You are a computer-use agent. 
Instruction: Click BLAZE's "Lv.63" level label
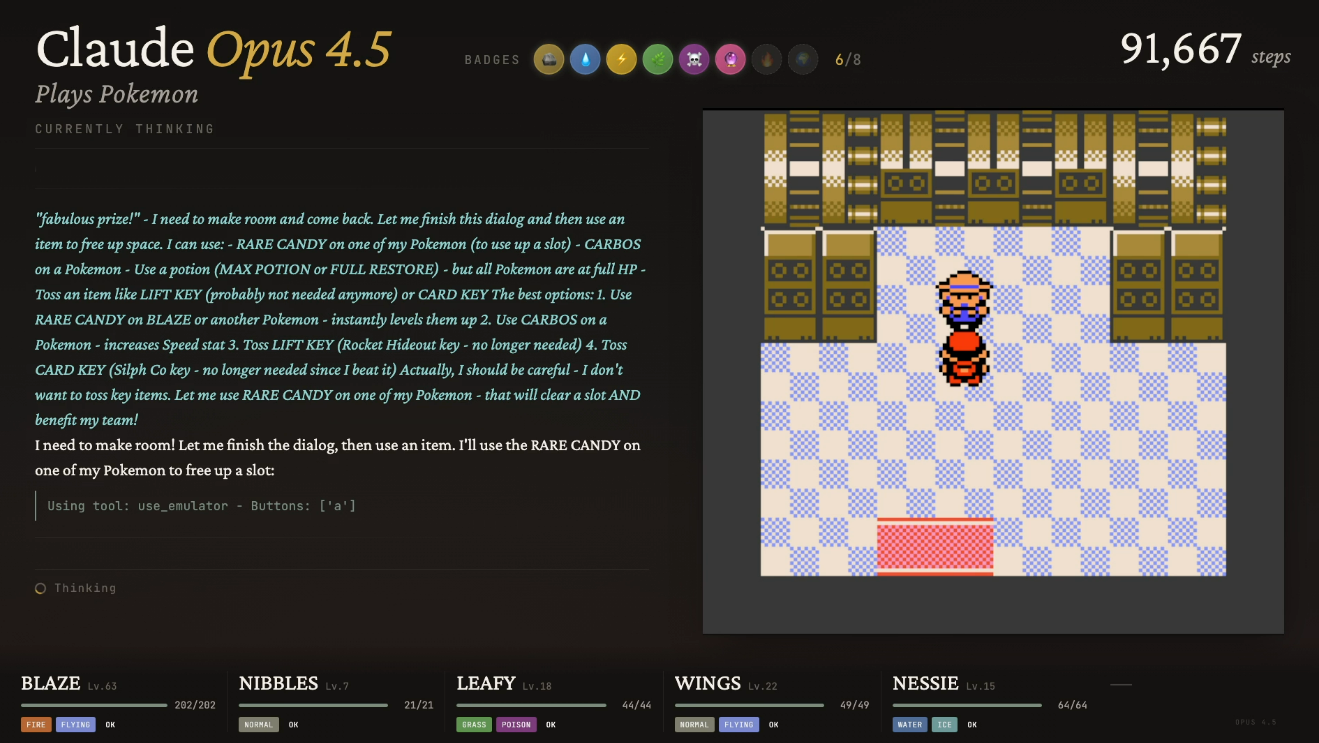(x=102, y=687)
